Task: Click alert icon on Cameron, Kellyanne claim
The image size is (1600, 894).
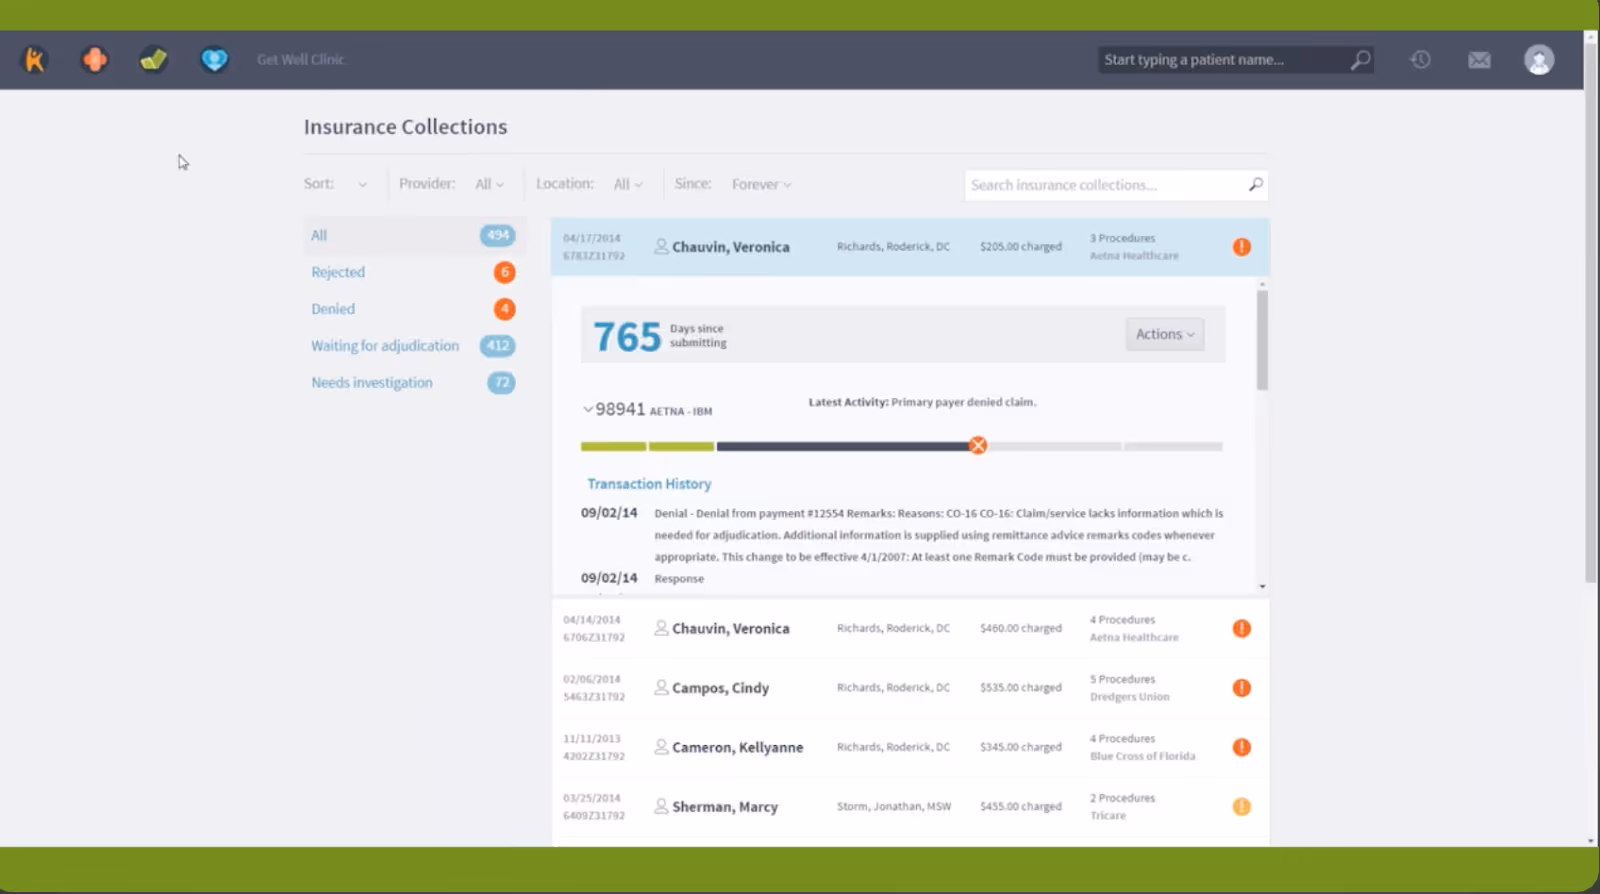Action: point(1241,747)
